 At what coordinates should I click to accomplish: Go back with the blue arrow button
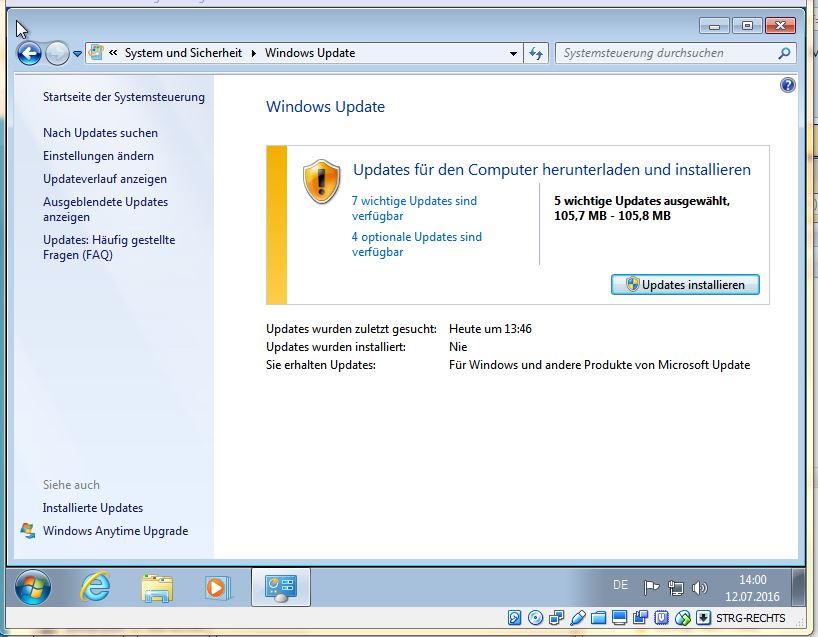click(x=29, y=53)
